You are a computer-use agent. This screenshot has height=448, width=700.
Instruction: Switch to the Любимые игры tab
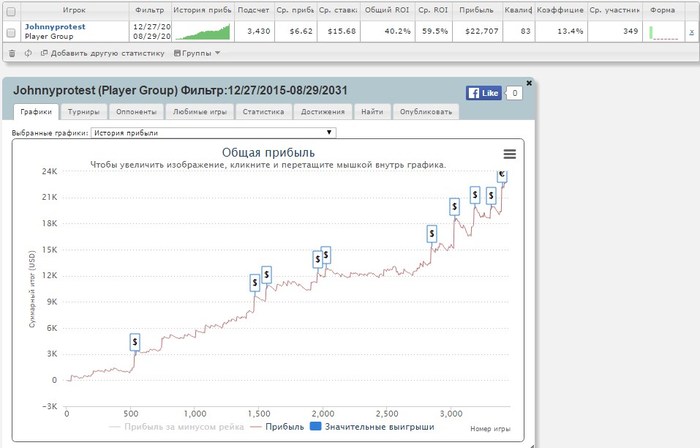tap(200, 112)
